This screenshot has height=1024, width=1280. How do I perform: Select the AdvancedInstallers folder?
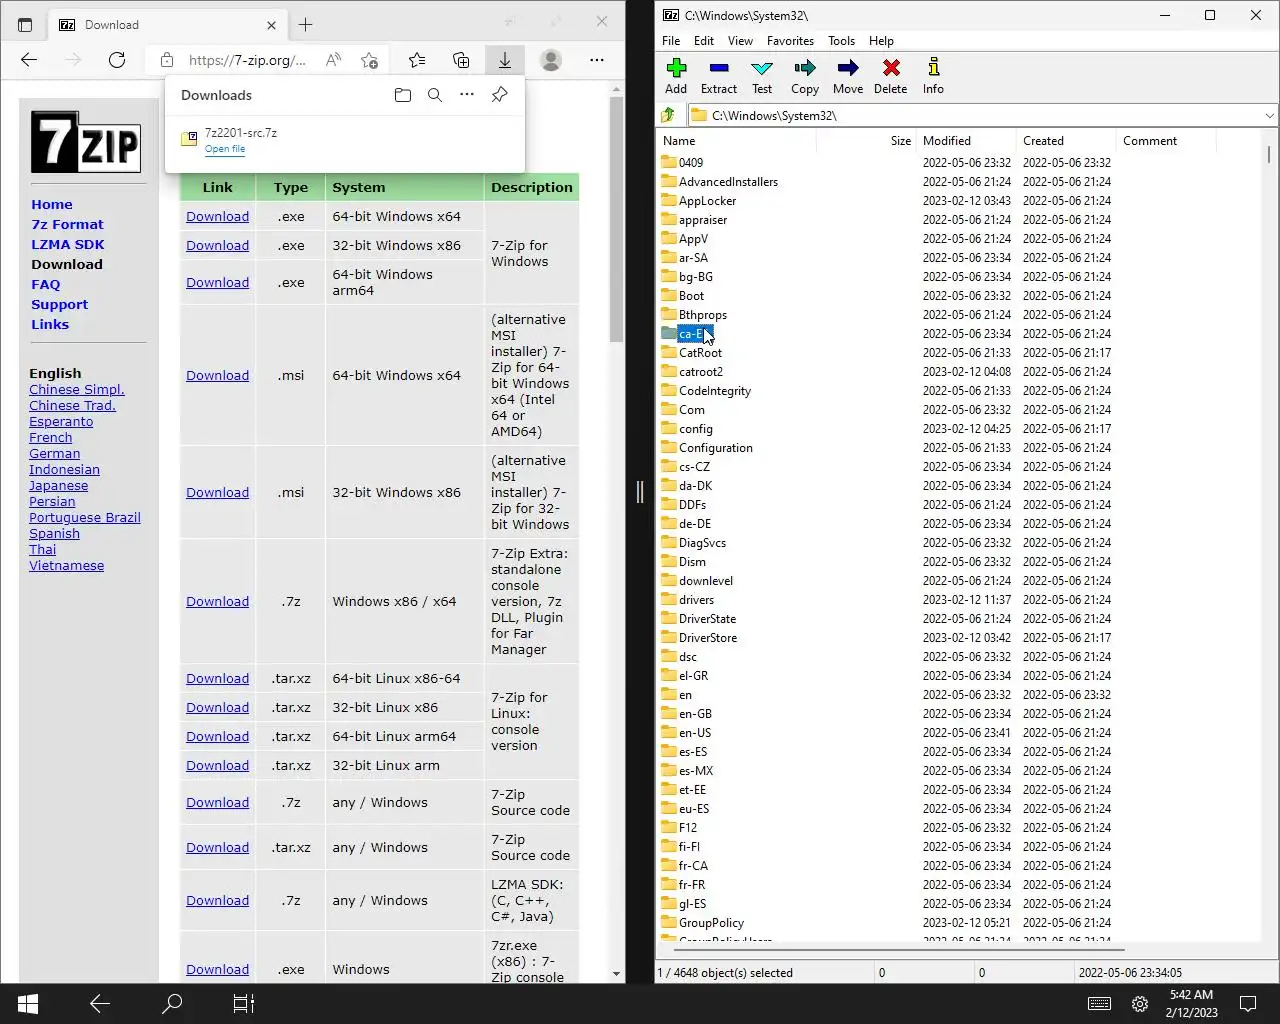click(x=728, y=182)
